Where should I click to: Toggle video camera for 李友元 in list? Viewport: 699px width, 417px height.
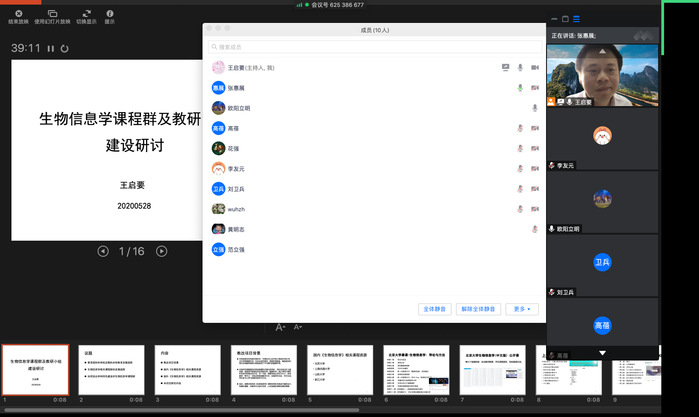pyautogui.click(x=535, y=169)
